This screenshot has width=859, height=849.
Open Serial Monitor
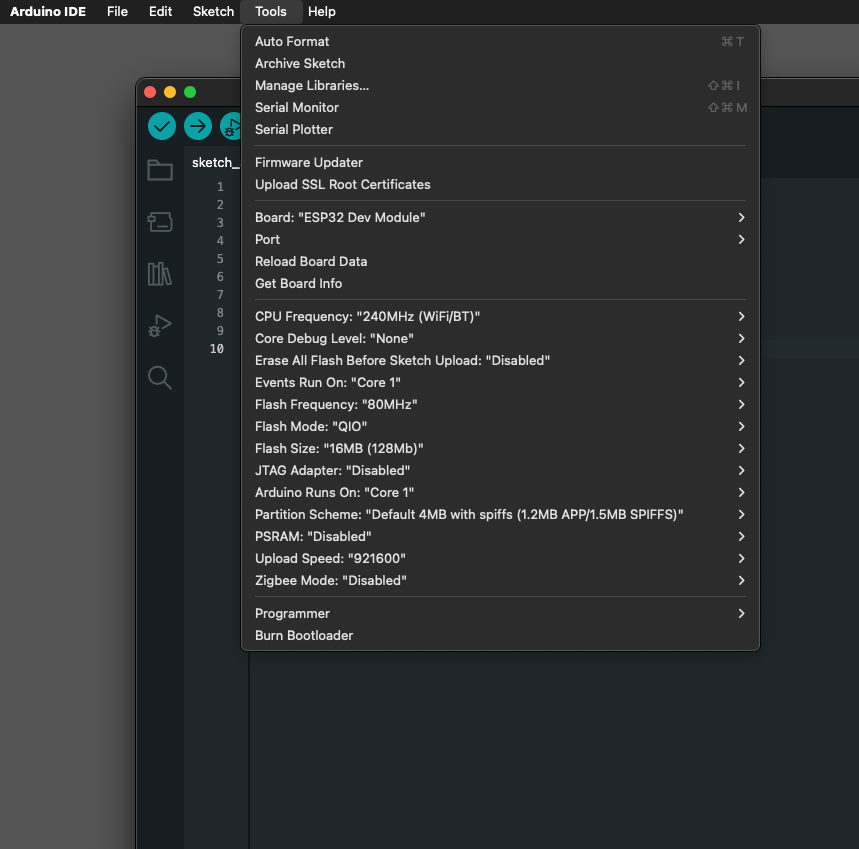coord(500,107)
